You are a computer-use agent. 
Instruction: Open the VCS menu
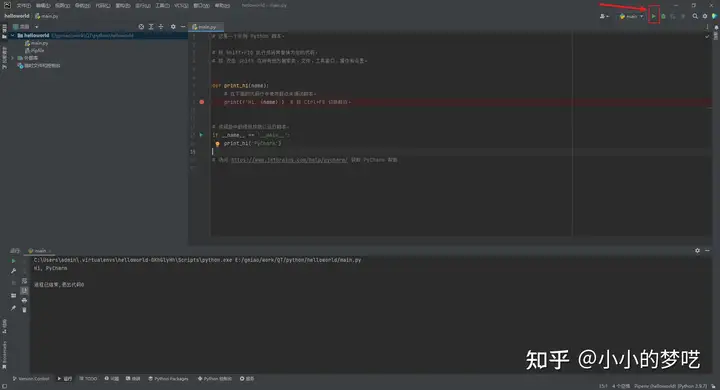tap(181, 6)
